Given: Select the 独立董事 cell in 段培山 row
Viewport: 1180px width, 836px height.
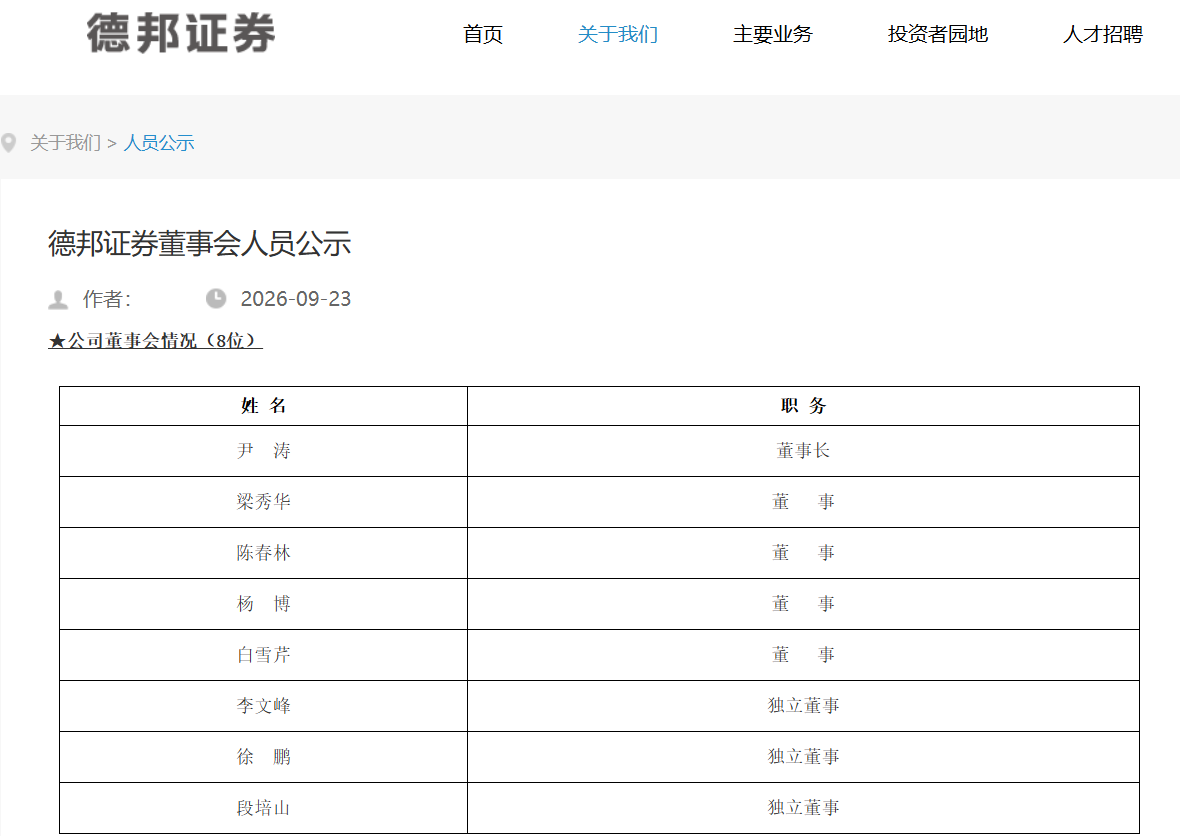Looking at the screenshot, I should [x=803, y=808].
